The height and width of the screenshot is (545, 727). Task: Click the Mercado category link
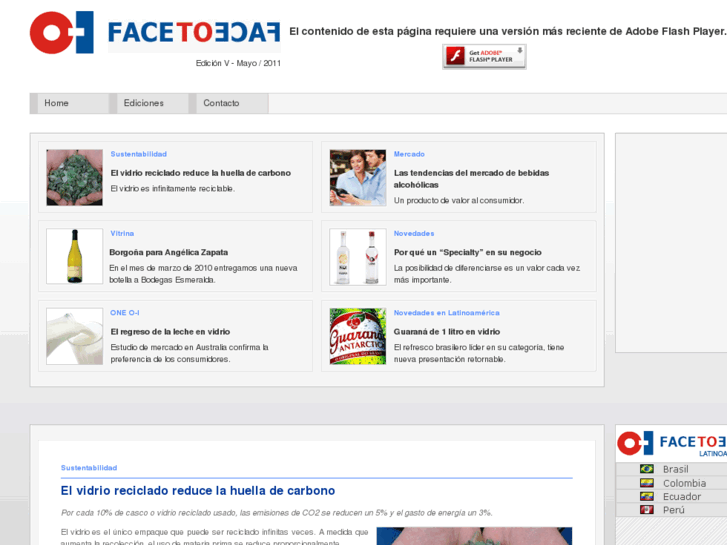pos(409,154)
